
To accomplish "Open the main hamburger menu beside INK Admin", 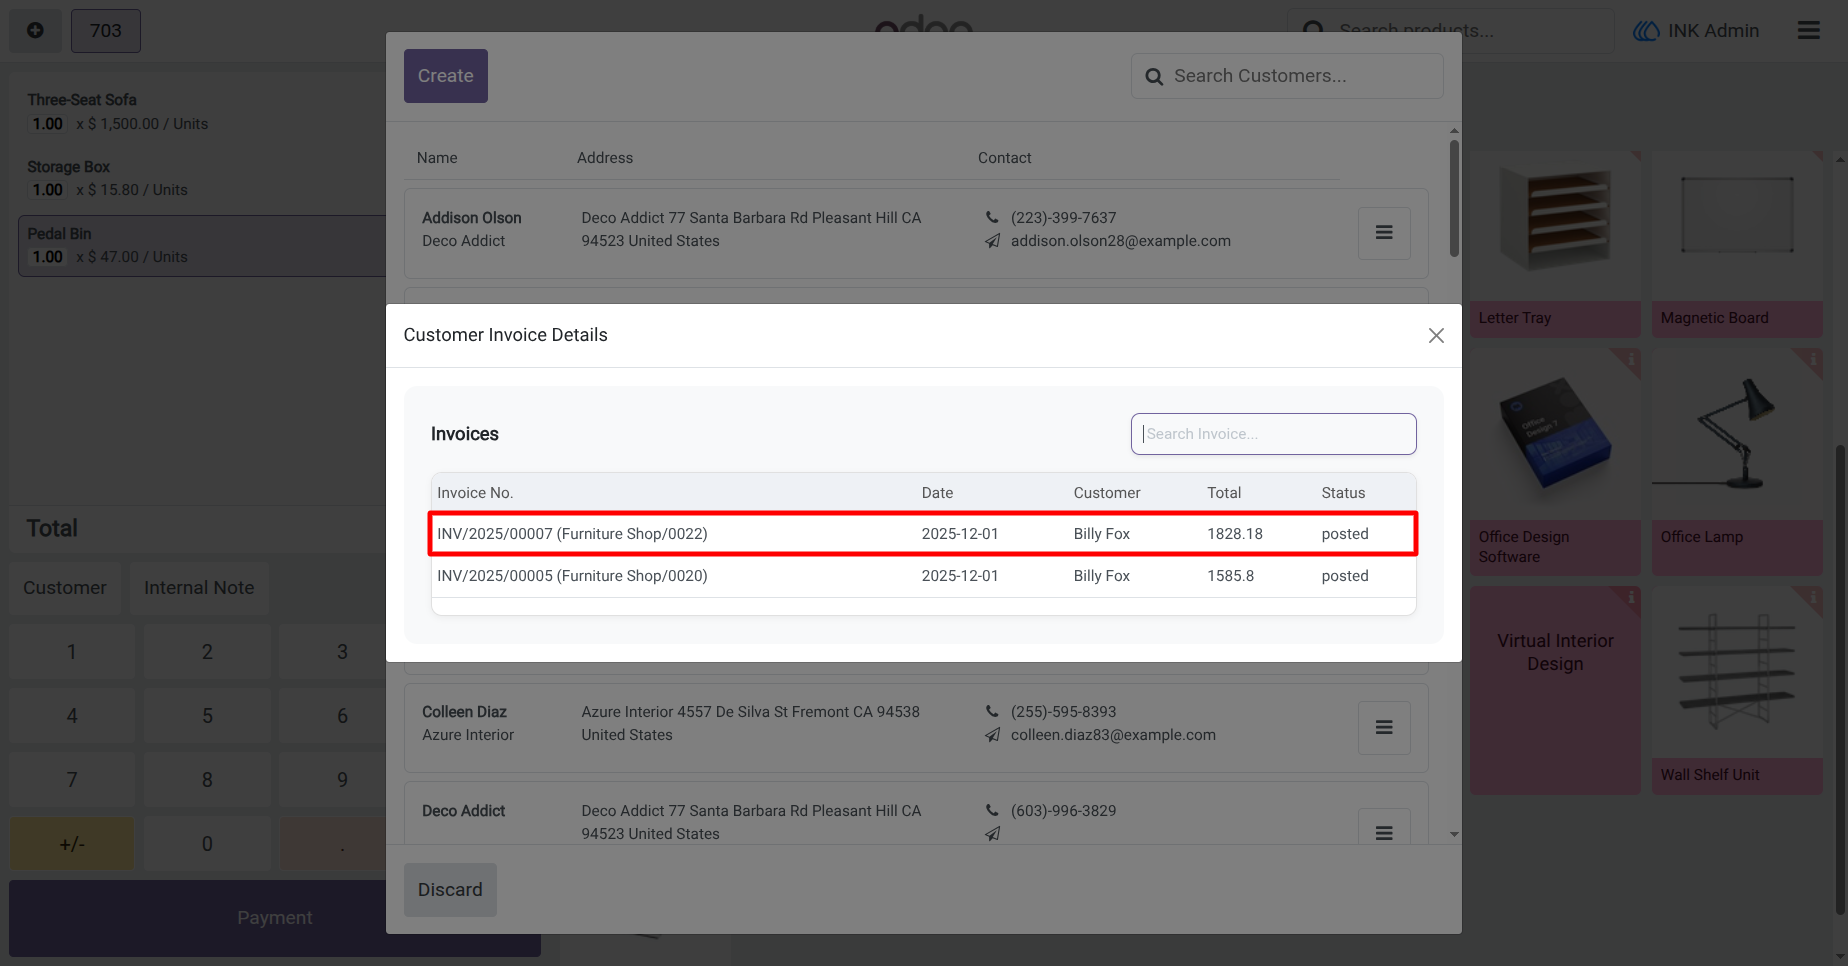I will pyautogui.click(x=1808, y=30).
